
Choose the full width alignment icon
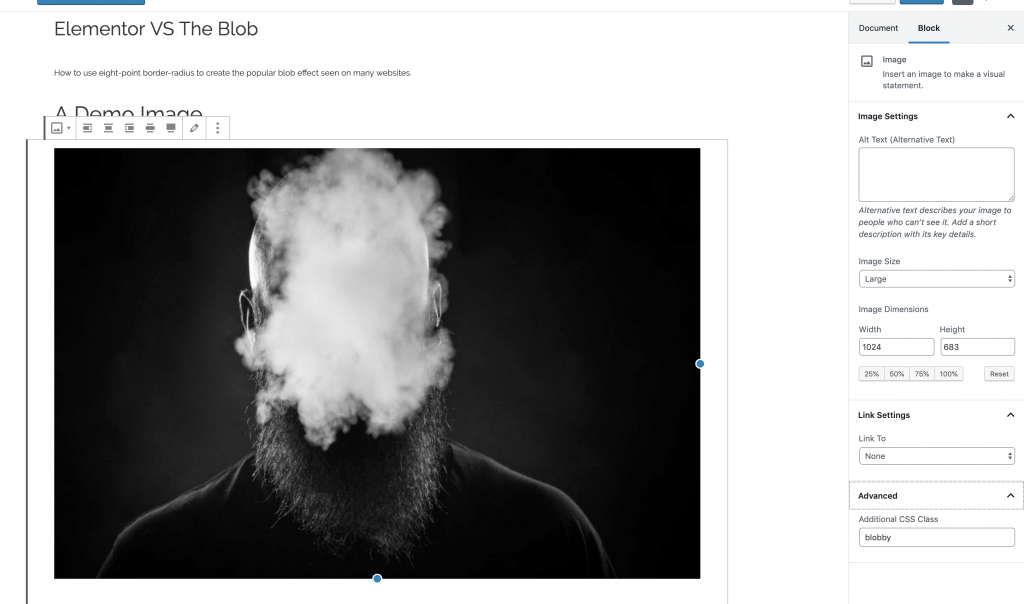(x=171, y=128)
